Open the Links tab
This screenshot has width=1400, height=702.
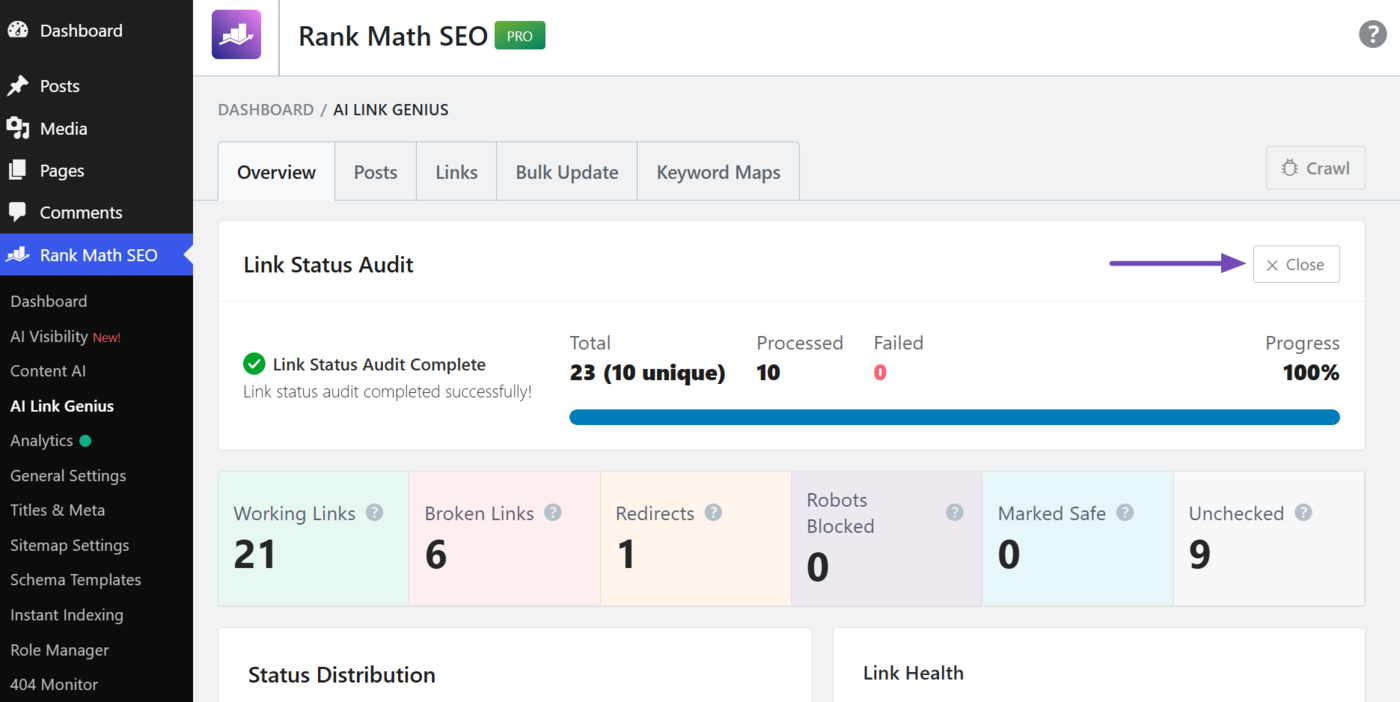pos(457,172)
